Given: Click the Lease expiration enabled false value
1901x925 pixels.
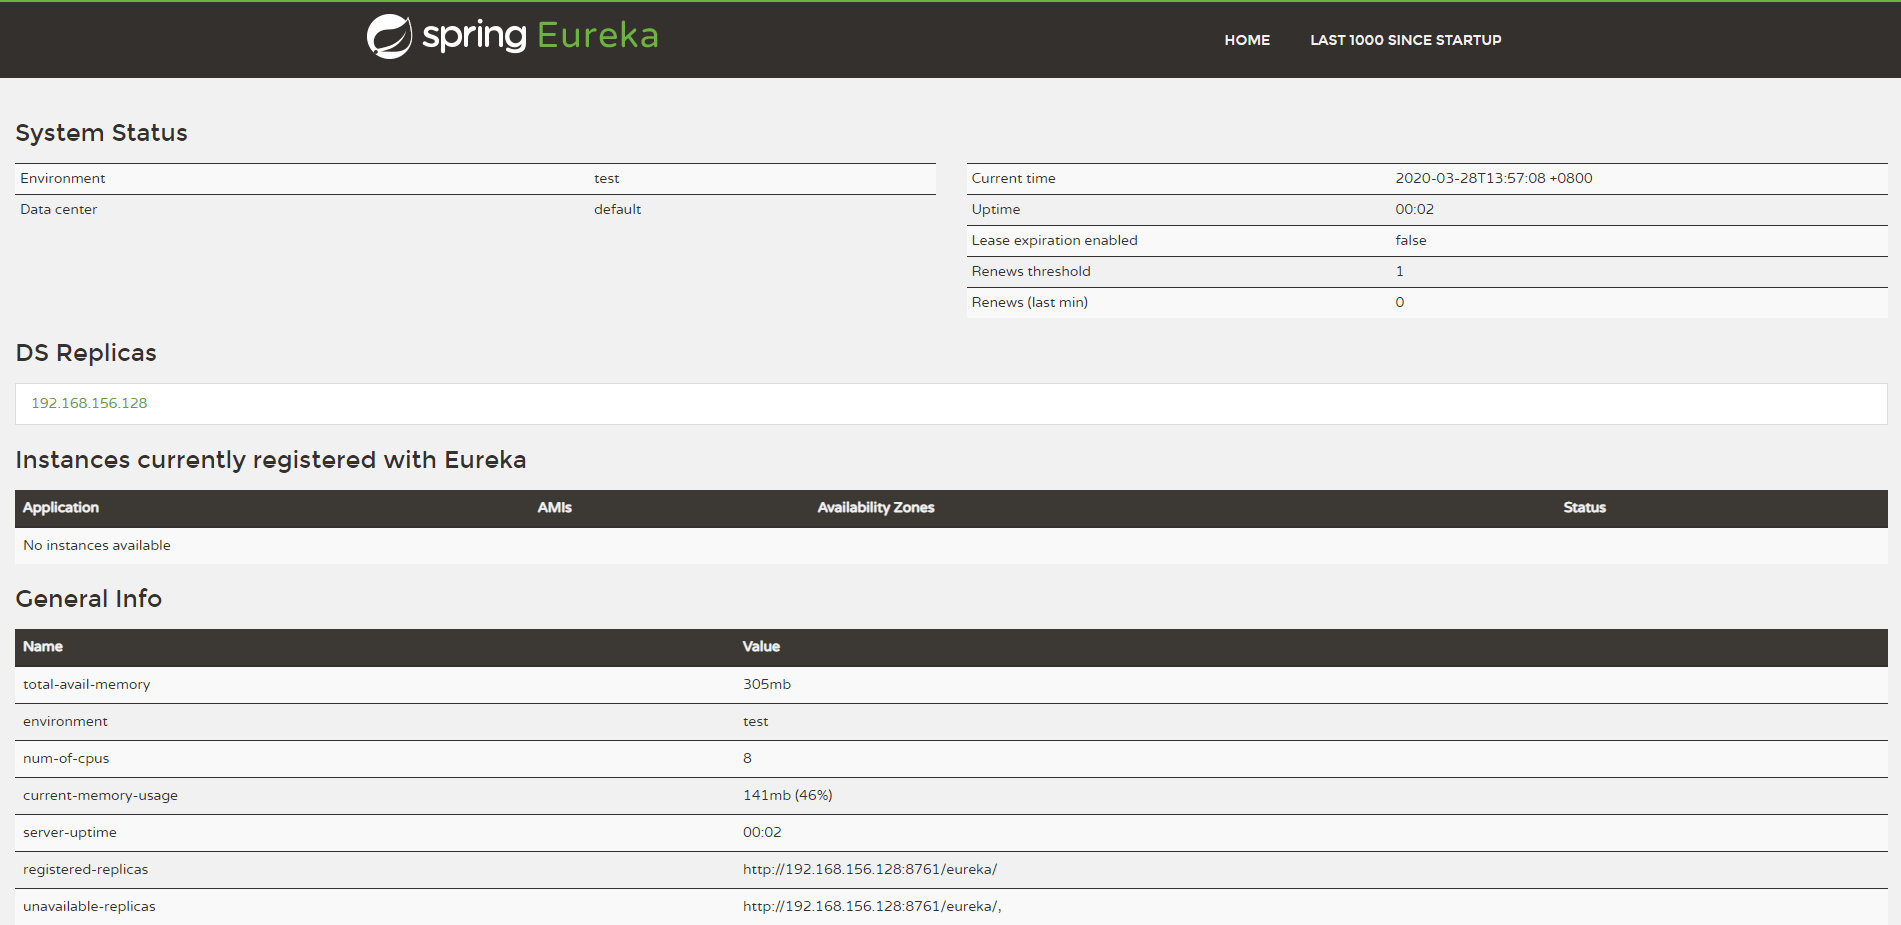Looking at the screenshot, I should coord(1410,241).
